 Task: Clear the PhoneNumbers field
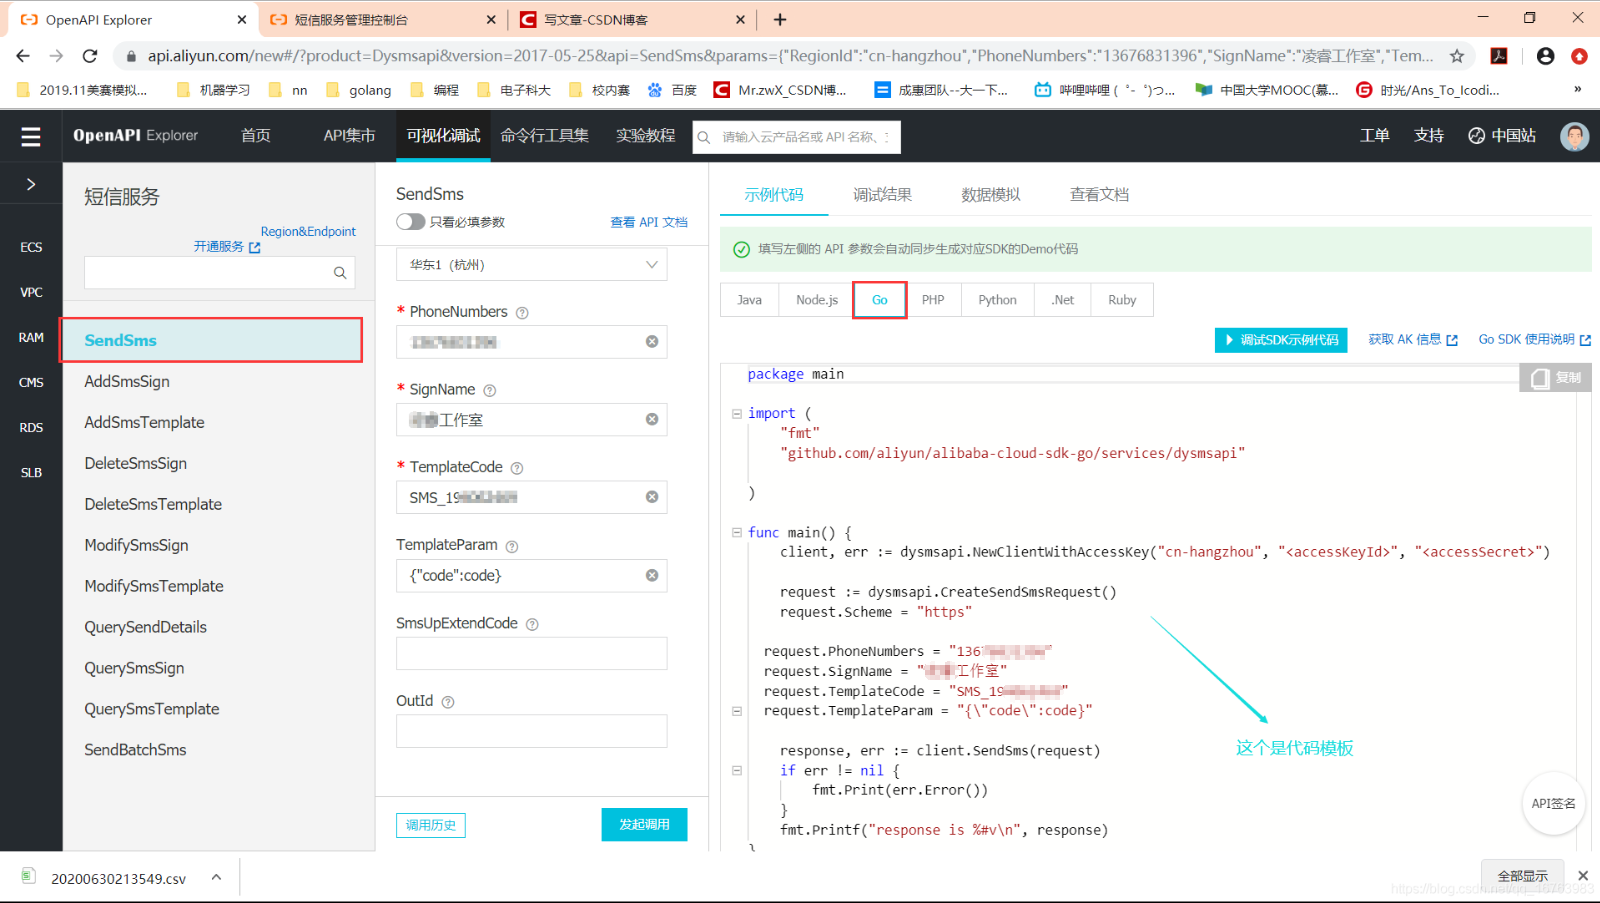tap(652, 342)
